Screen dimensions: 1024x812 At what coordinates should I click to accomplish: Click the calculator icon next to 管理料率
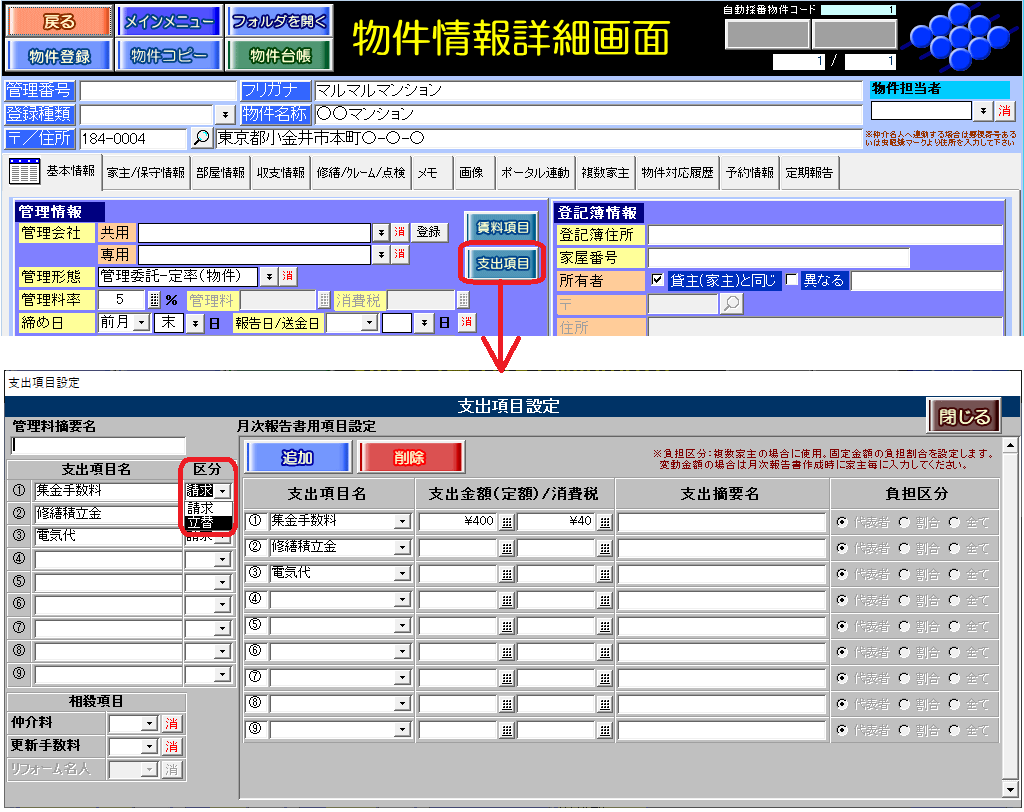(x=153, y=299)
